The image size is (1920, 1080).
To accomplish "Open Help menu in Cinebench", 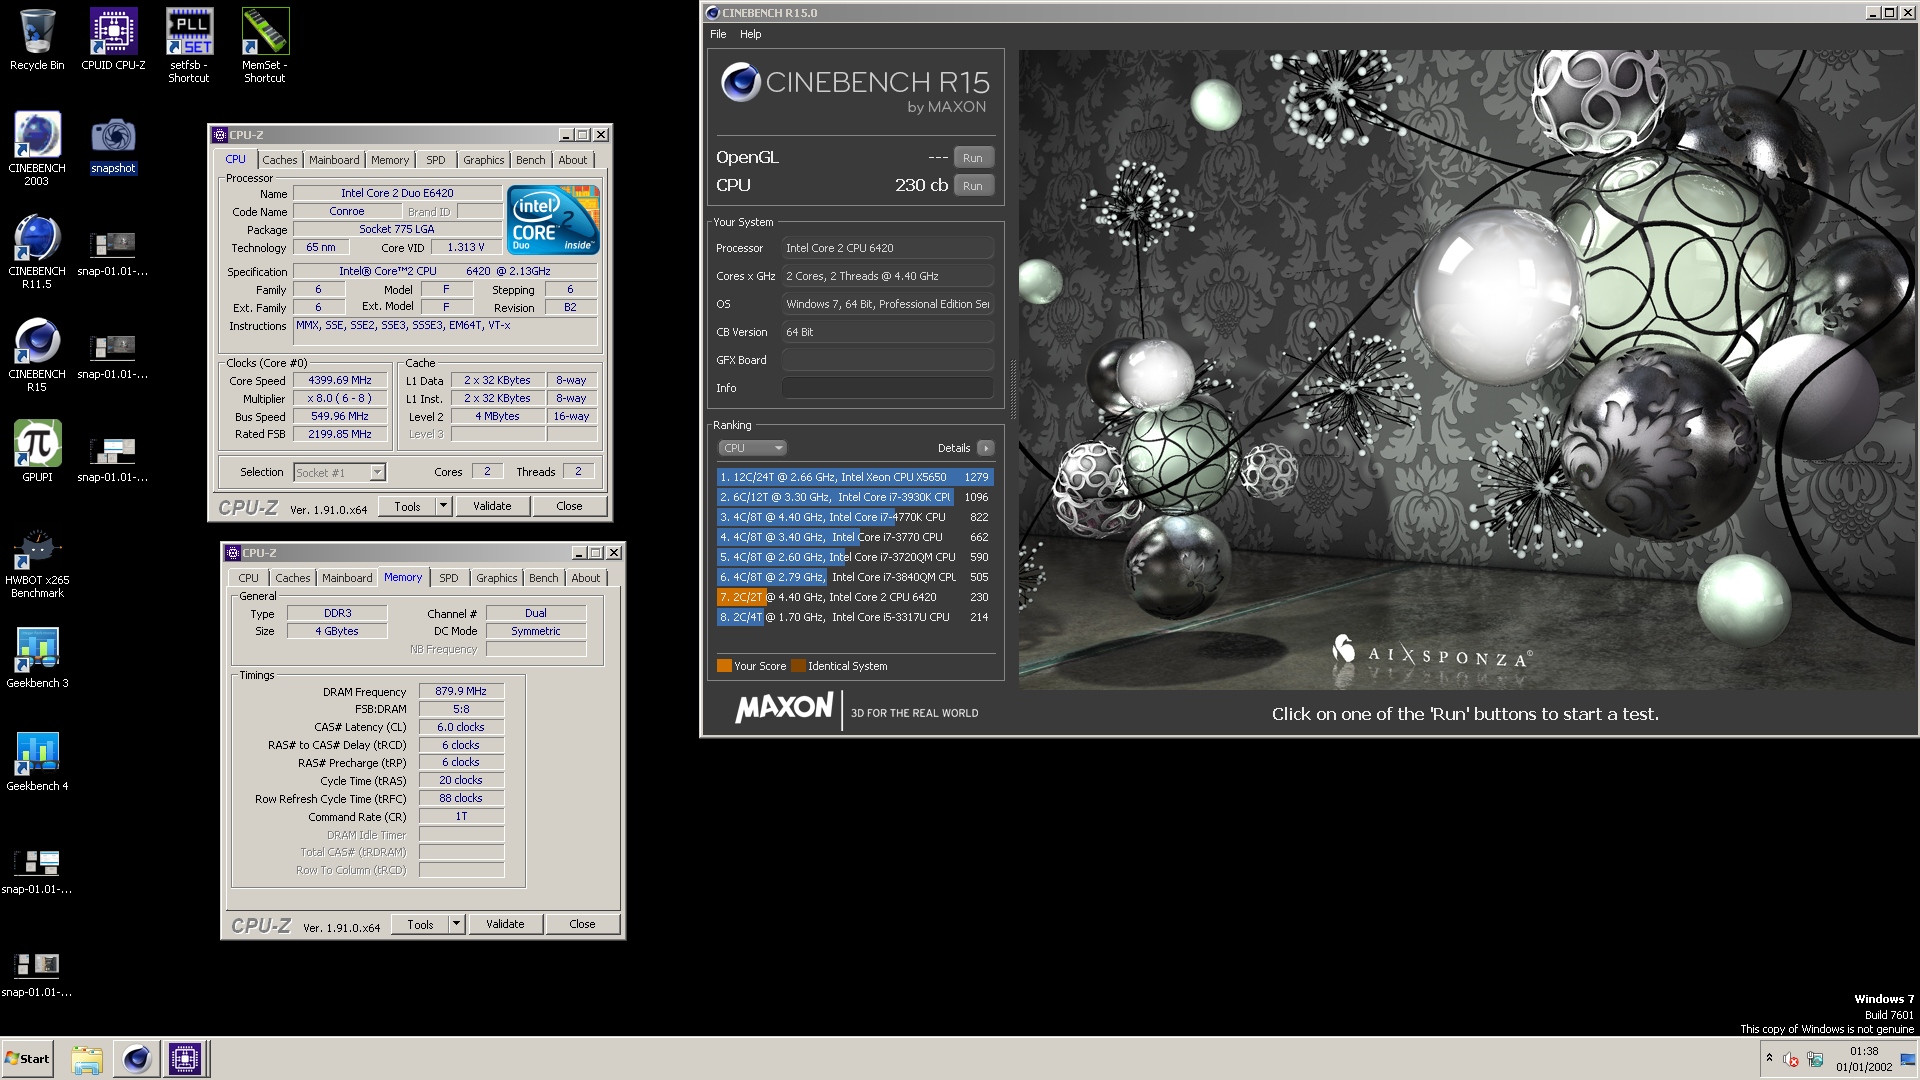I will pos(750,34).
